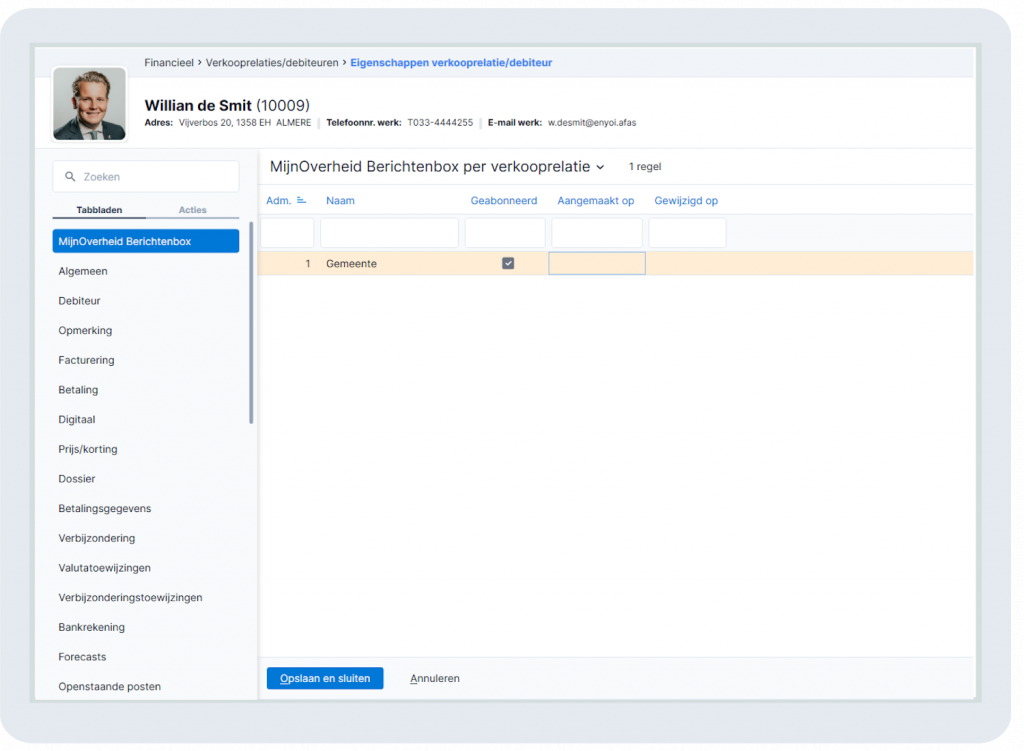Expand the MijnOverheid Berichtenbox view dropdown

click(x=600, y=167)
